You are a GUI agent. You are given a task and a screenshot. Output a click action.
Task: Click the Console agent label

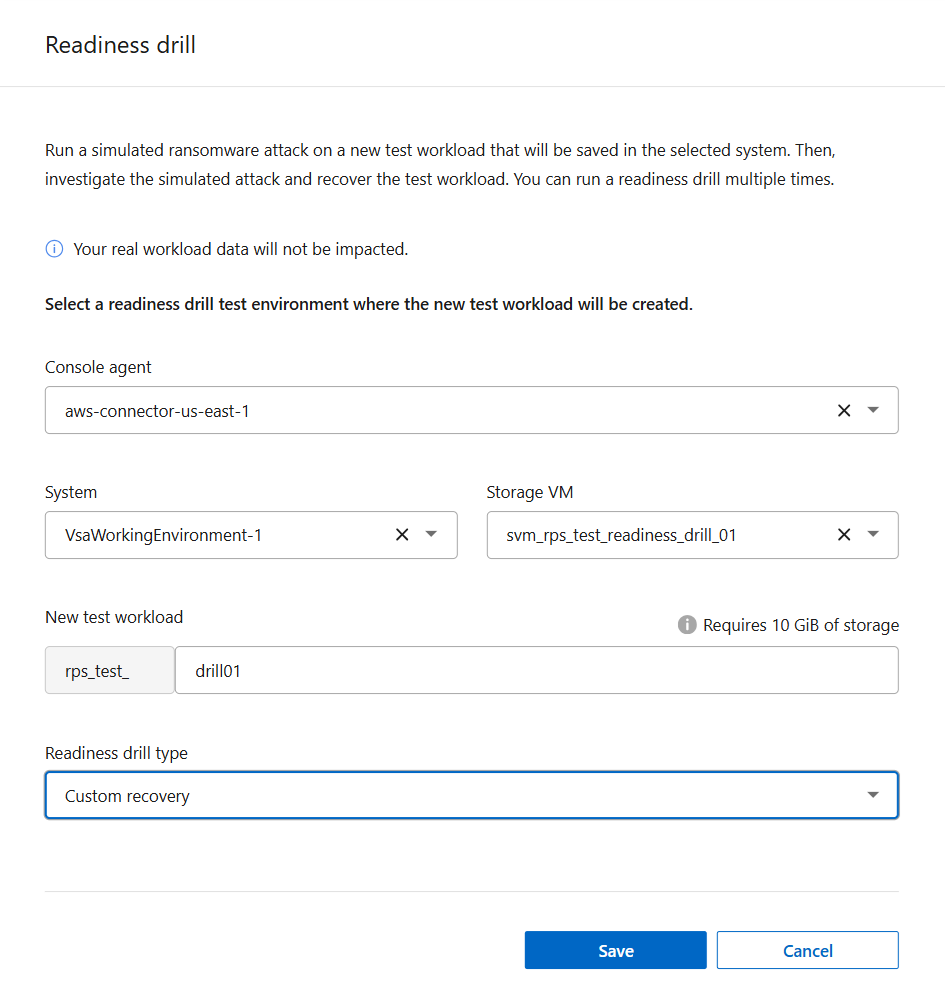click(x=97, y=367)
